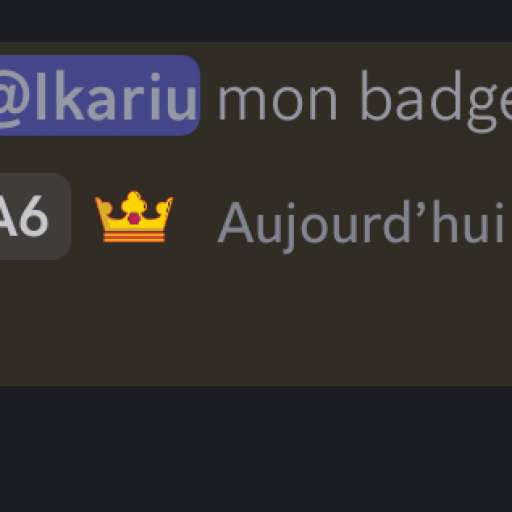
Task: Click the top yellow cross of the crown
Action: (134, 201)
